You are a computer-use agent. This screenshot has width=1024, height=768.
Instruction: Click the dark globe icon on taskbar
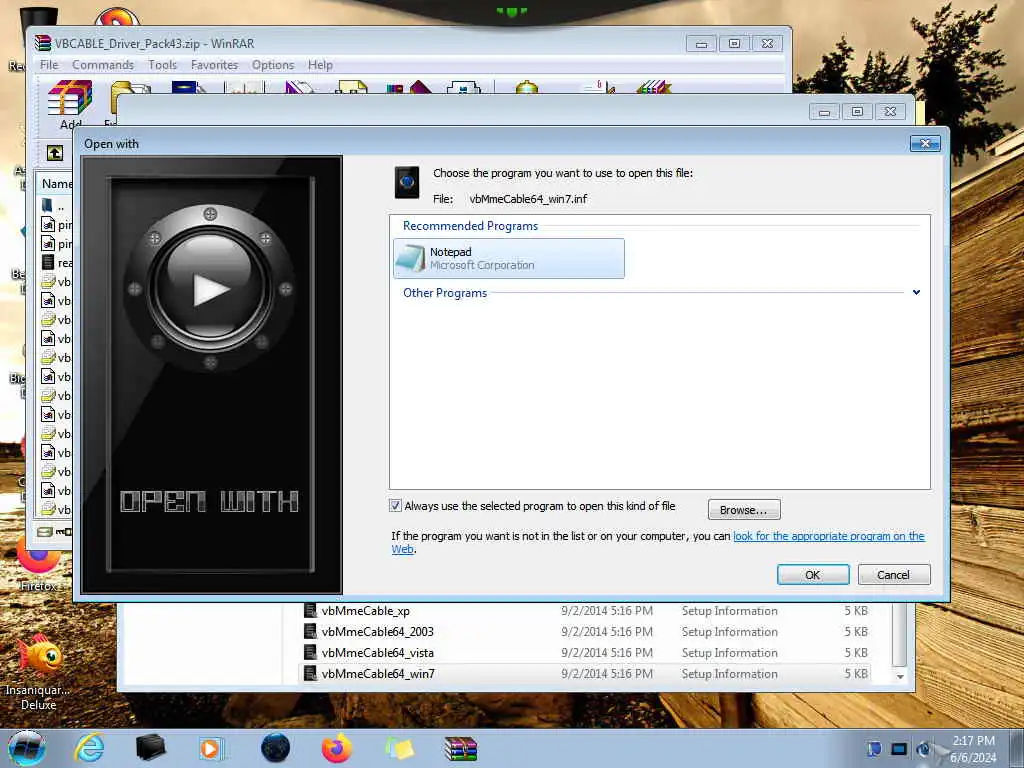[x=276, y=748]
